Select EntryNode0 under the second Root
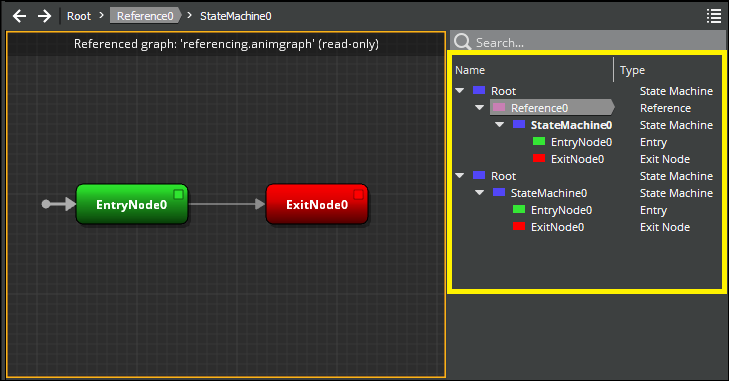 point(561,210)
